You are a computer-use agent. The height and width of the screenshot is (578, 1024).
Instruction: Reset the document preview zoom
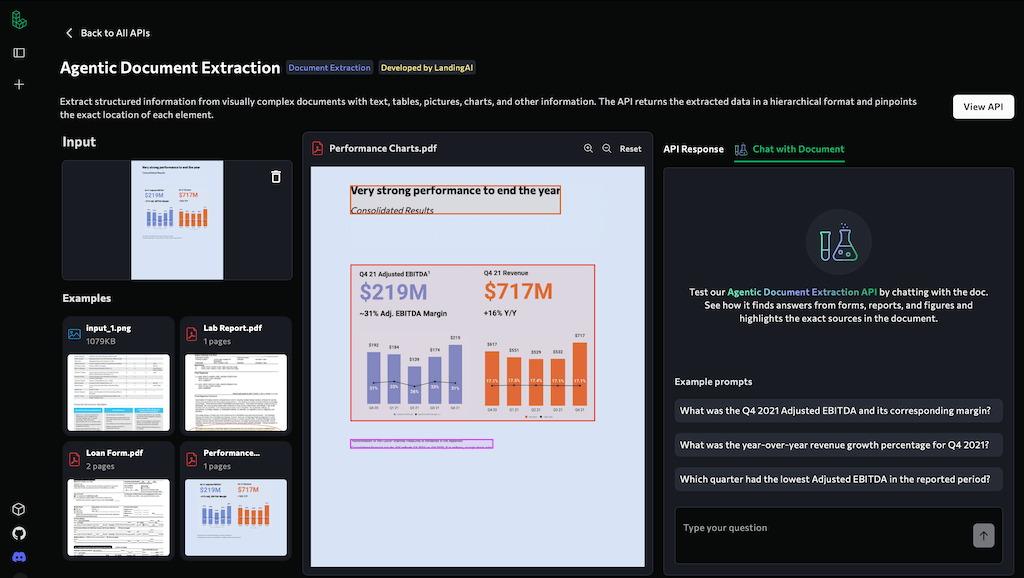tap(630, 149)
